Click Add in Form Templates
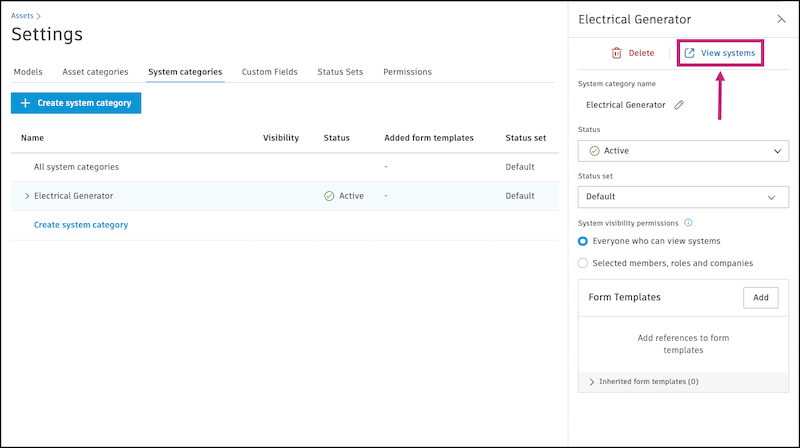Image resolution: width=800 pixels, height=448 pixels. (760, 297)
